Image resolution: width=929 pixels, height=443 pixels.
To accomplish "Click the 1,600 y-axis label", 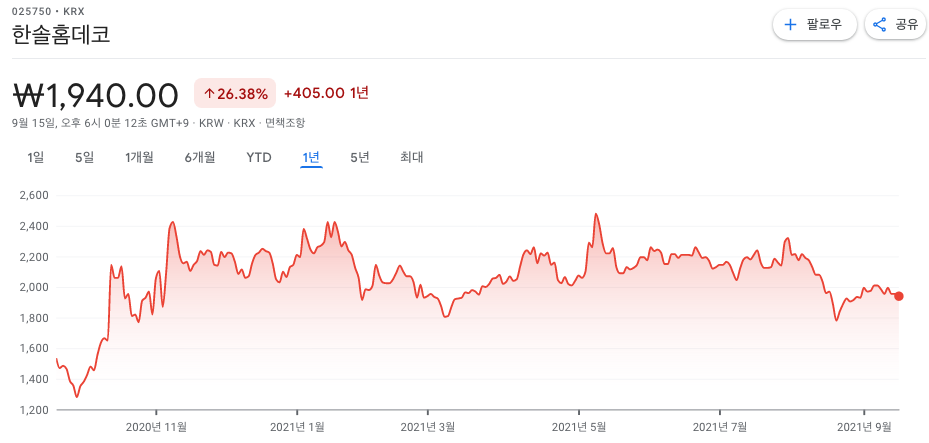I will pyautogui.click(x=34, y=349).
